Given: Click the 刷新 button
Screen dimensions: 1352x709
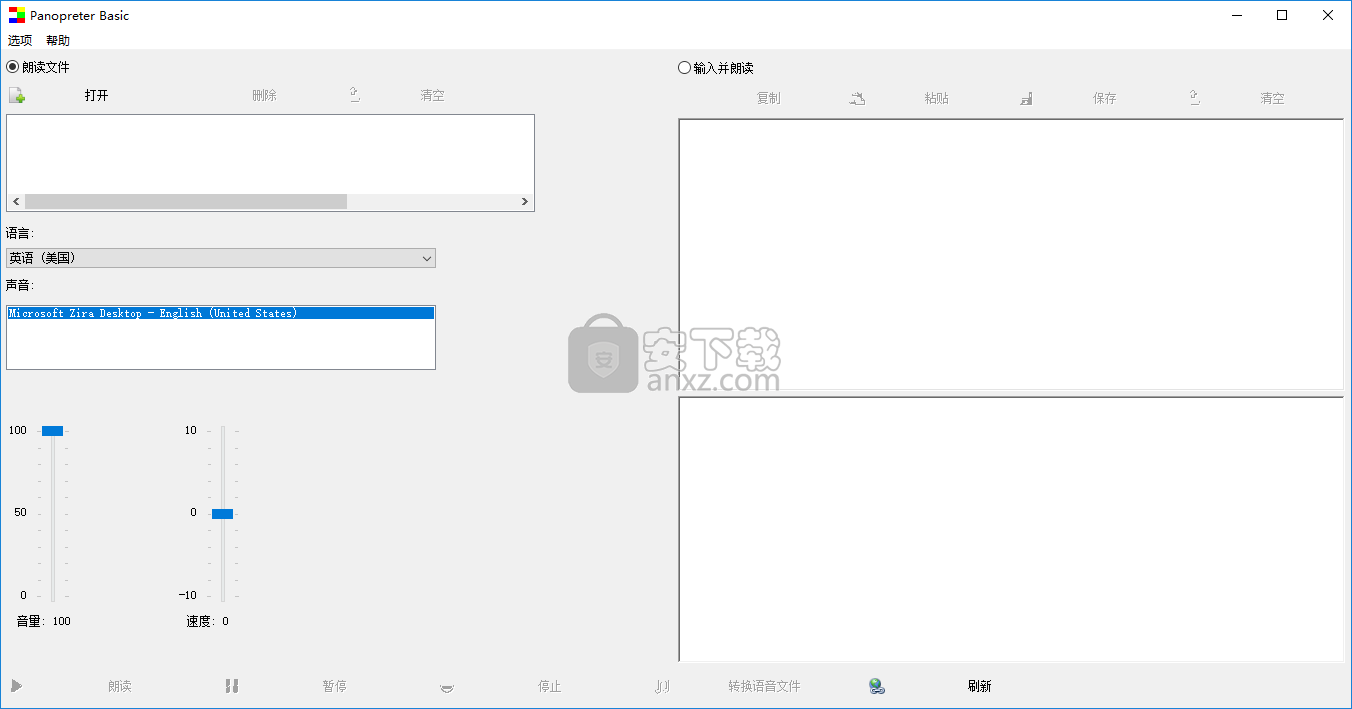Looking at the screenshot, I should coord(979,686).
